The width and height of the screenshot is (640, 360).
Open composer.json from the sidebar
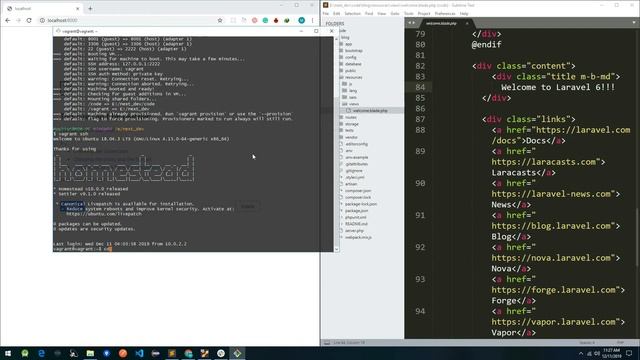pos(358,191)
